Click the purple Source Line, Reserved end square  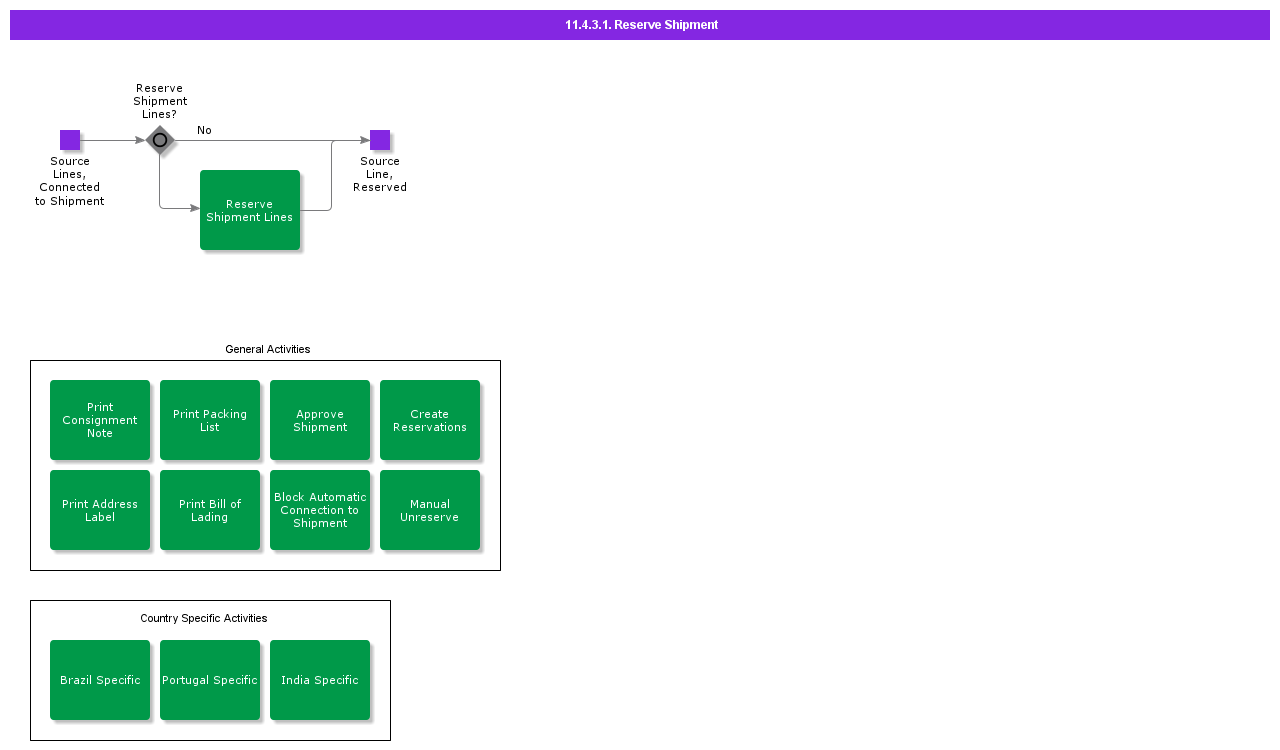380,140
